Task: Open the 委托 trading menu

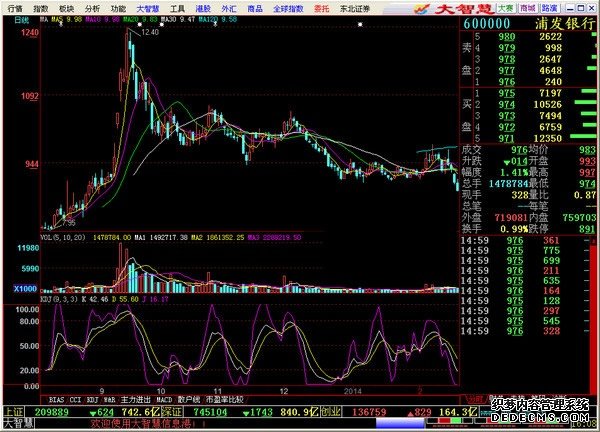Action: pyautogui.click(x=321, y=8)
